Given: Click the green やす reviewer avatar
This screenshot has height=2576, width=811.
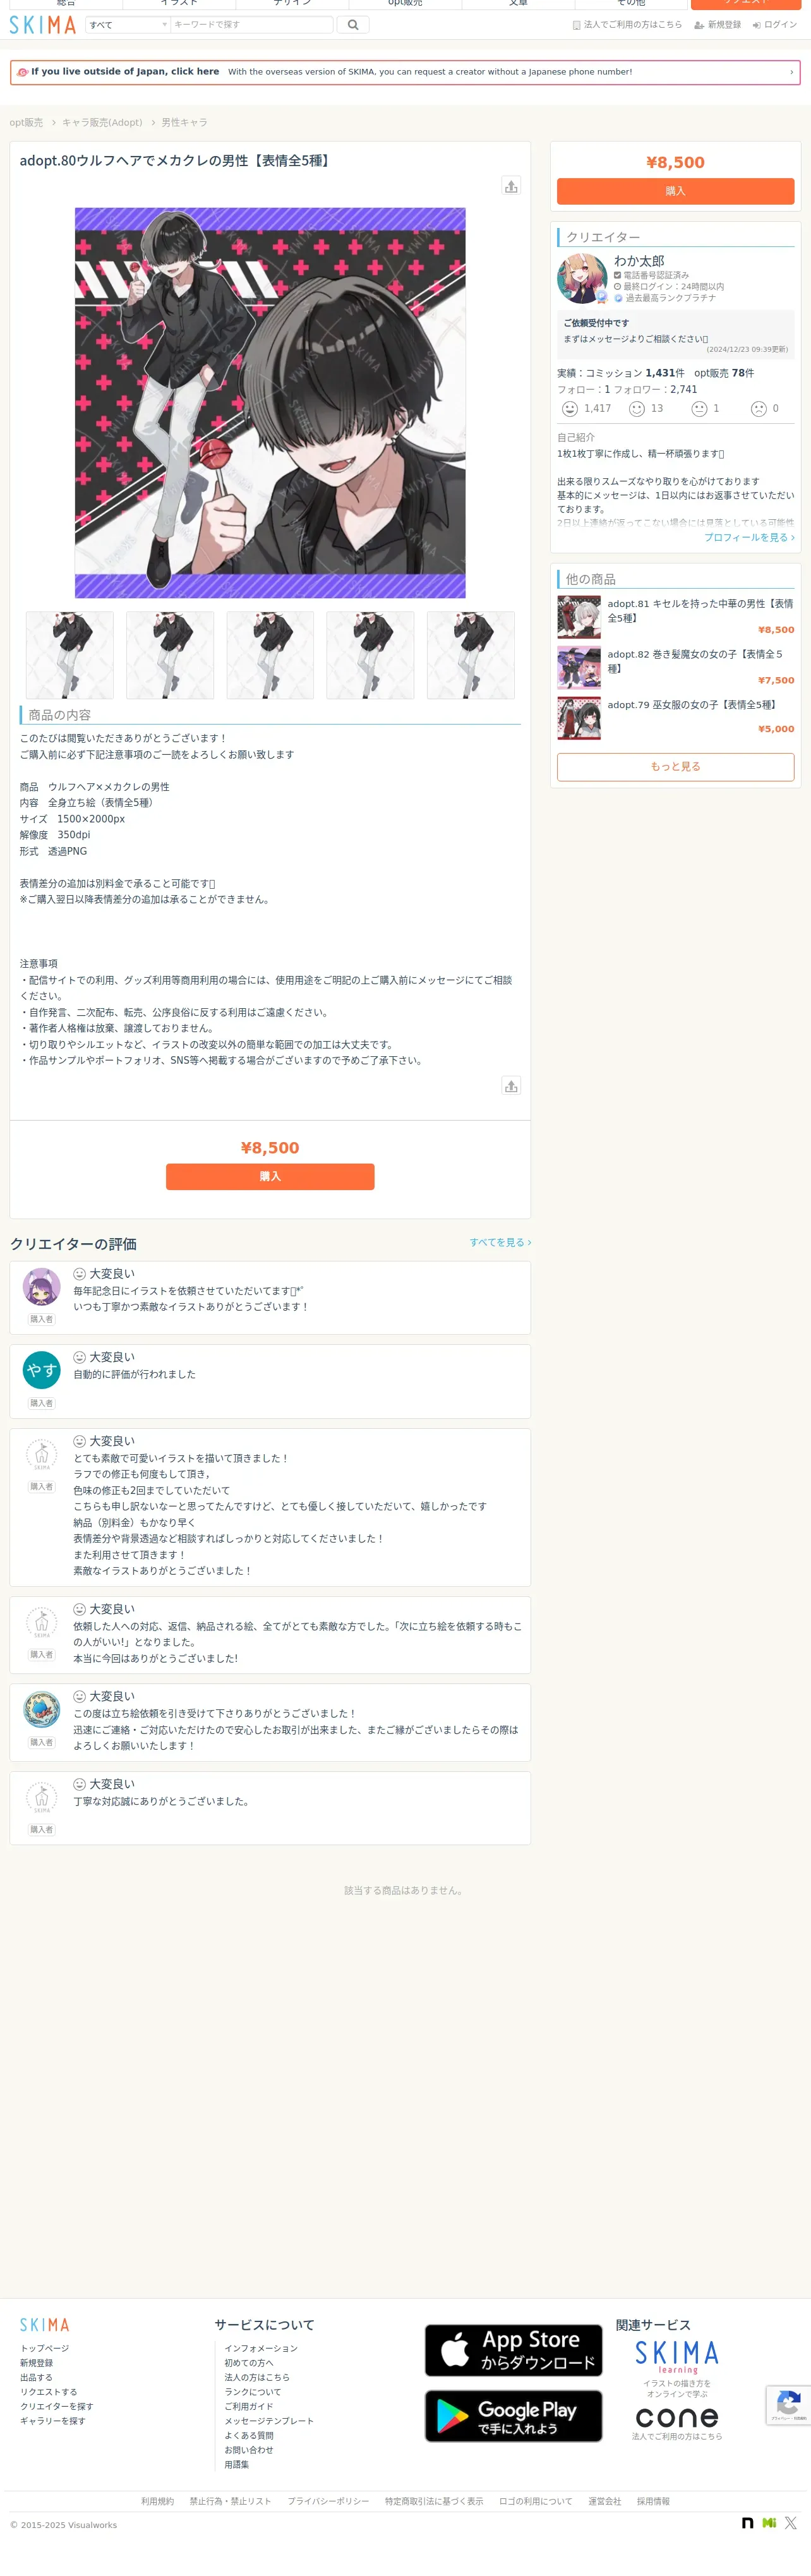Looking at the screenshot, I should point(41,1371).
